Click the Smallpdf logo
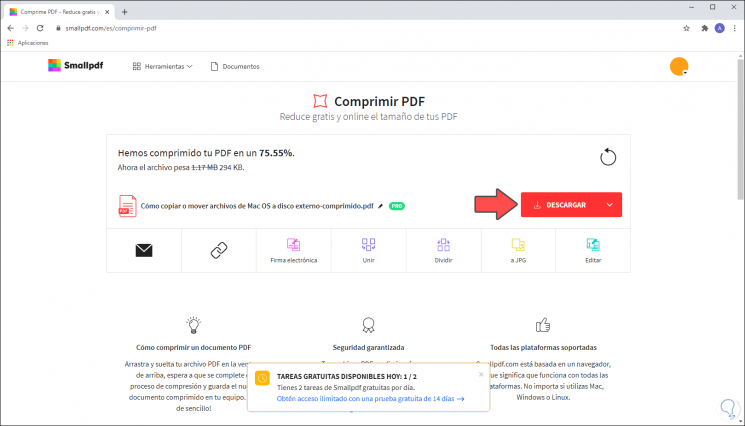This screenshot has width=745, height=426. (75, 66)
